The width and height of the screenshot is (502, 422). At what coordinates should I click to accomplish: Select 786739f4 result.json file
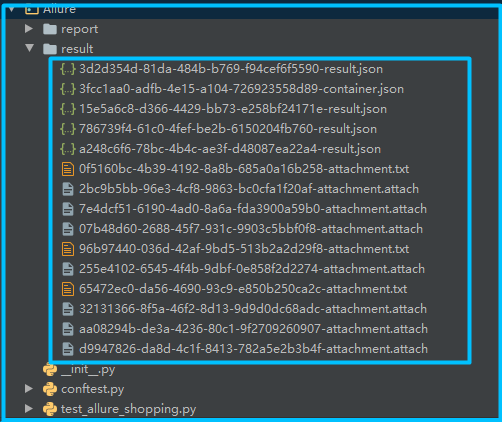[228, 129]
